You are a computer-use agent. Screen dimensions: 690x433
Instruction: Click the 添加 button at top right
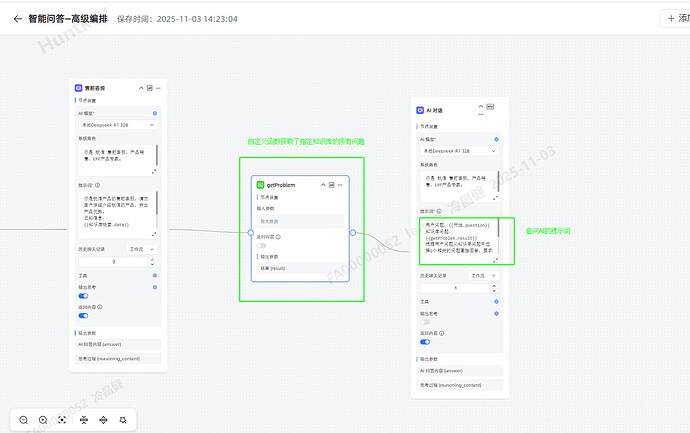676,18
